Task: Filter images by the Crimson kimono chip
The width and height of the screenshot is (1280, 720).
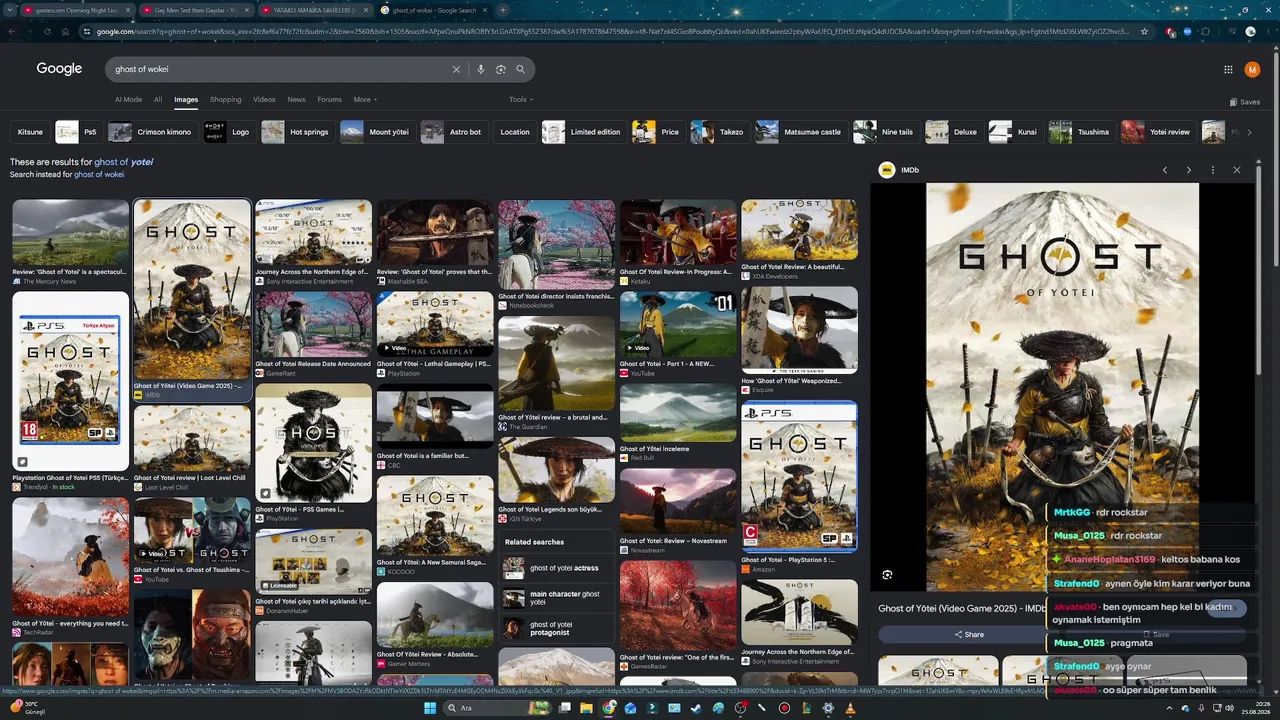Action: 151,132
